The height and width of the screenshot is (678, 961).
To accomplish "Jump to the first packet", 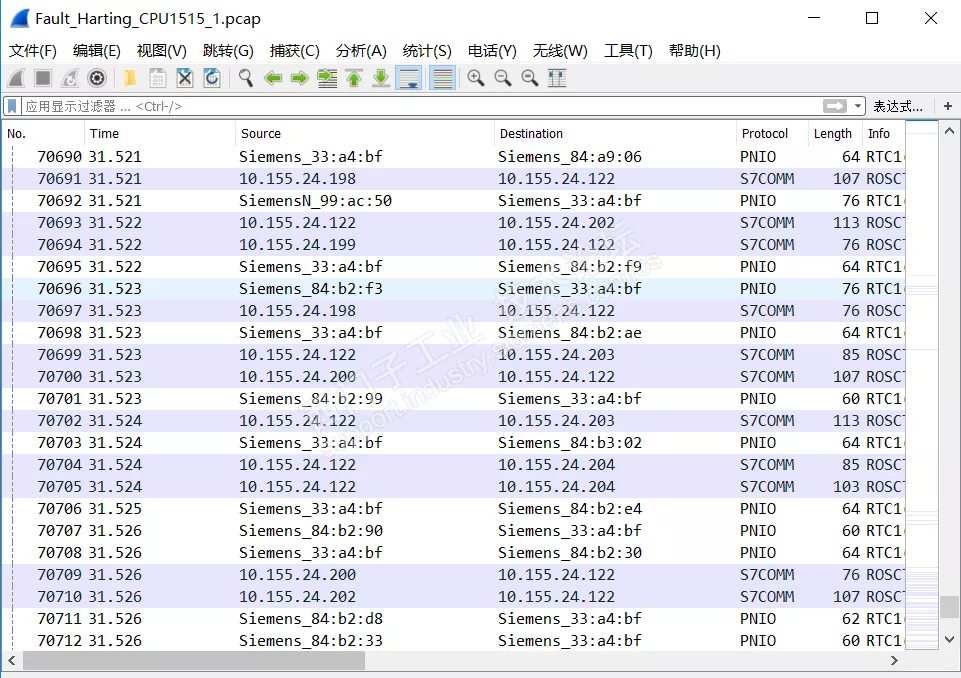I will coord(354,78).
